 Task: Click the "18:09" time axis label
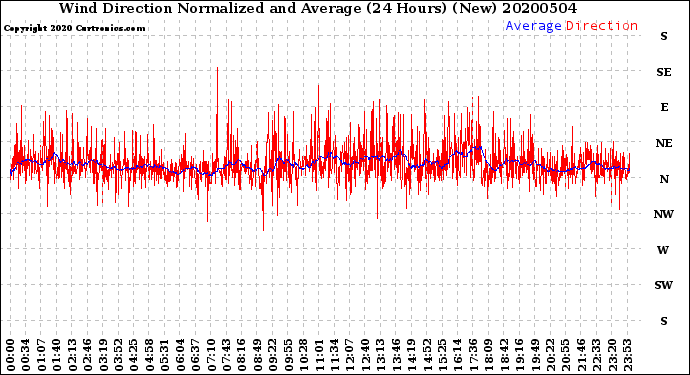(x=489, y=355)
